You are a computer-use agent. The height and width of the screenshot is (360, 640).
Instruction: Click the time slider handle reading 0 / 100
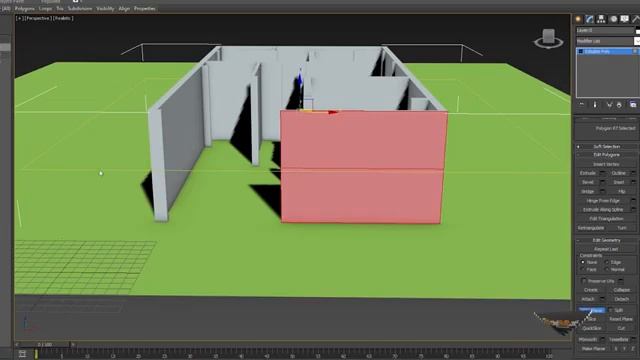pyautogui.click(x=45, y=344)
